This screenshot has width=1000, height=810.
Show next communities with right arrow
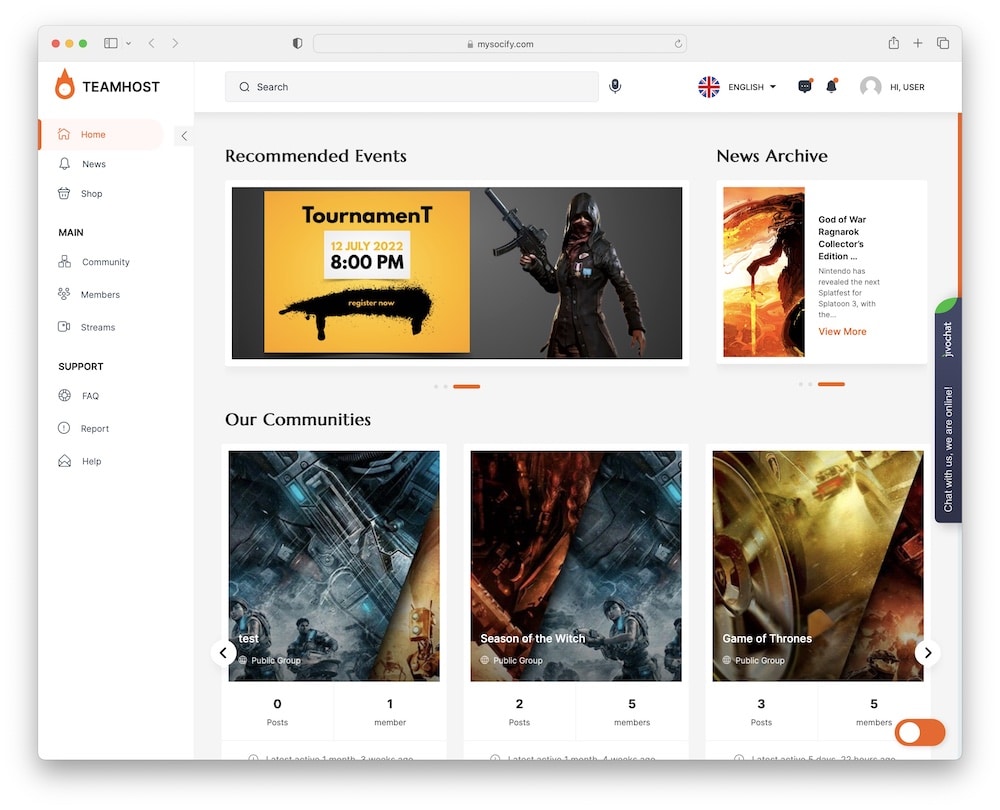tap(927, 652)
